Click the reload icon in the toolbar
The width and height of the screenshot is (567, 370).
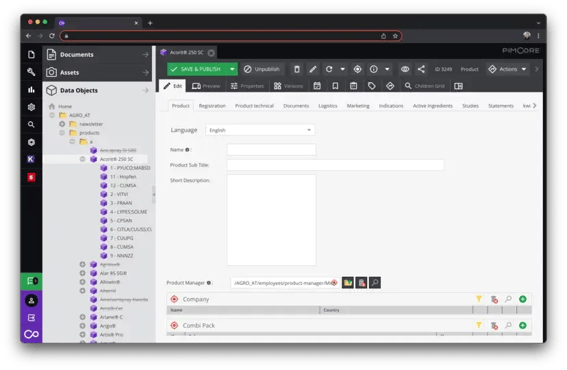click(329, 69)
